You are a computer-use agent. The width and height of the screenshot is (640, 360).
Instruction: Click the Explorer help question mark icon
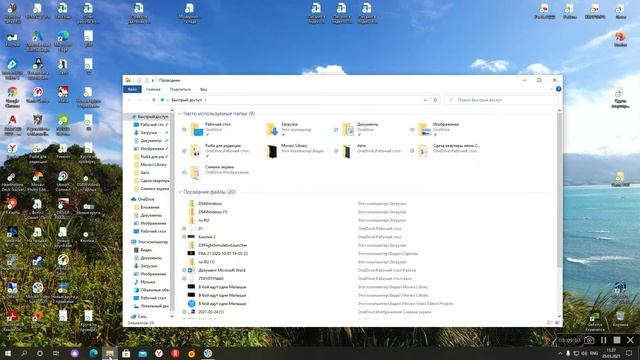558,89
